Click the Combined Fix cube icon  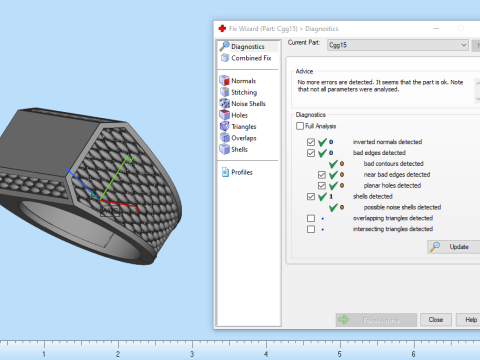coord(225,58)
